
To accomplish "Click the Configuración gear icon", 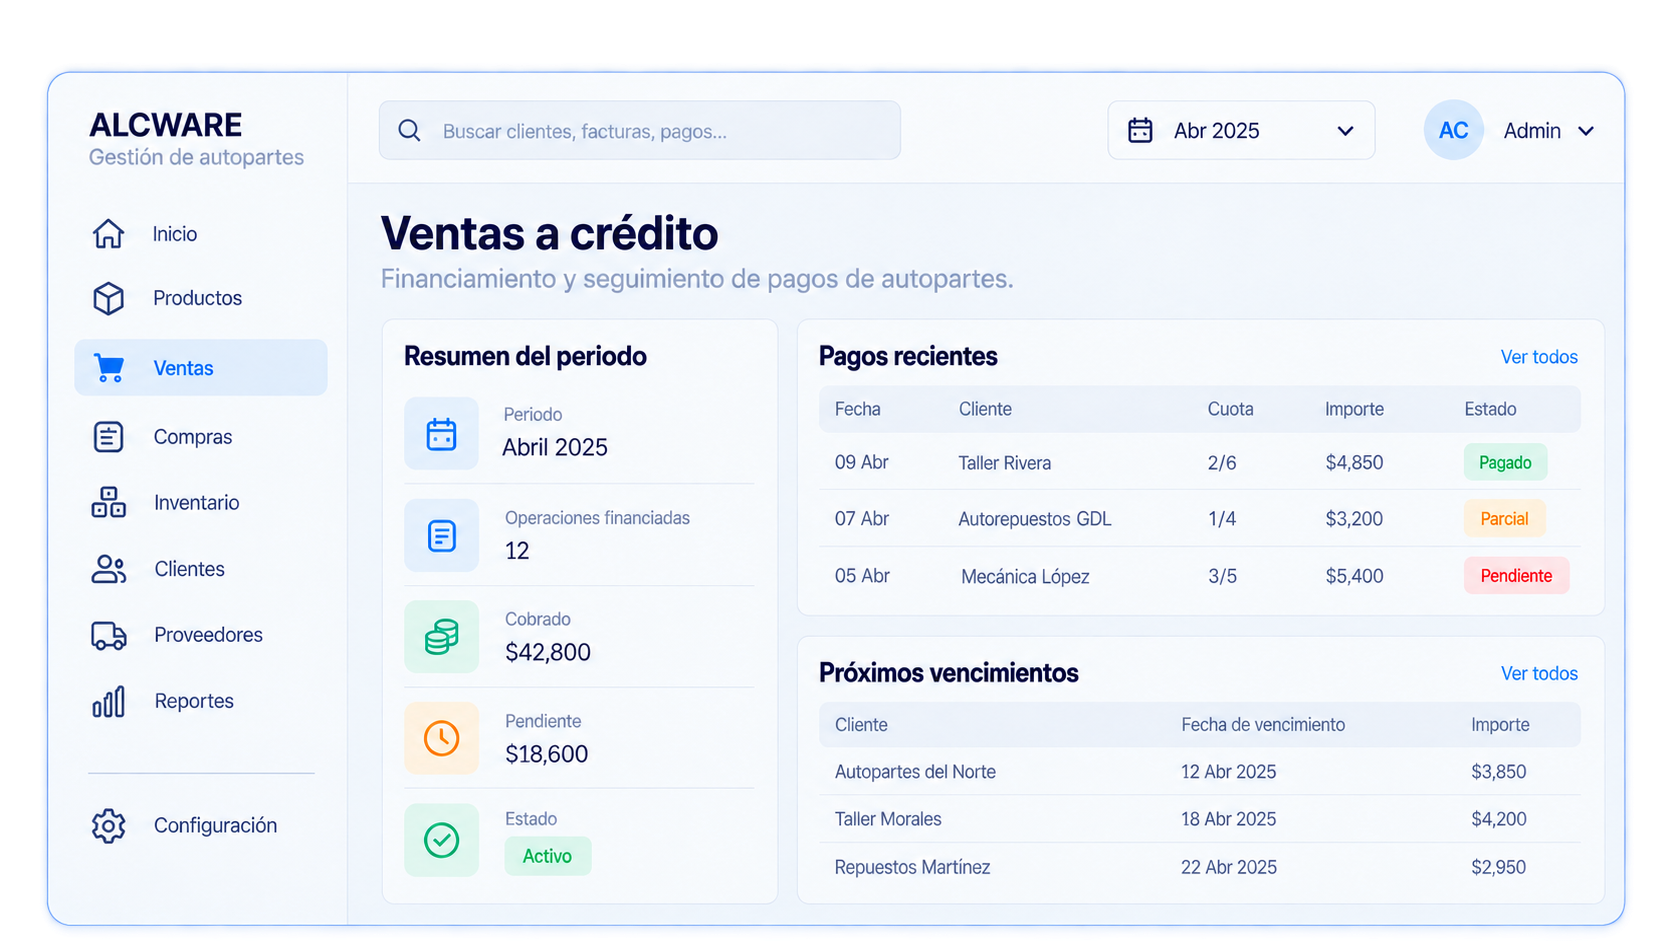I will (x=108, y=825).
